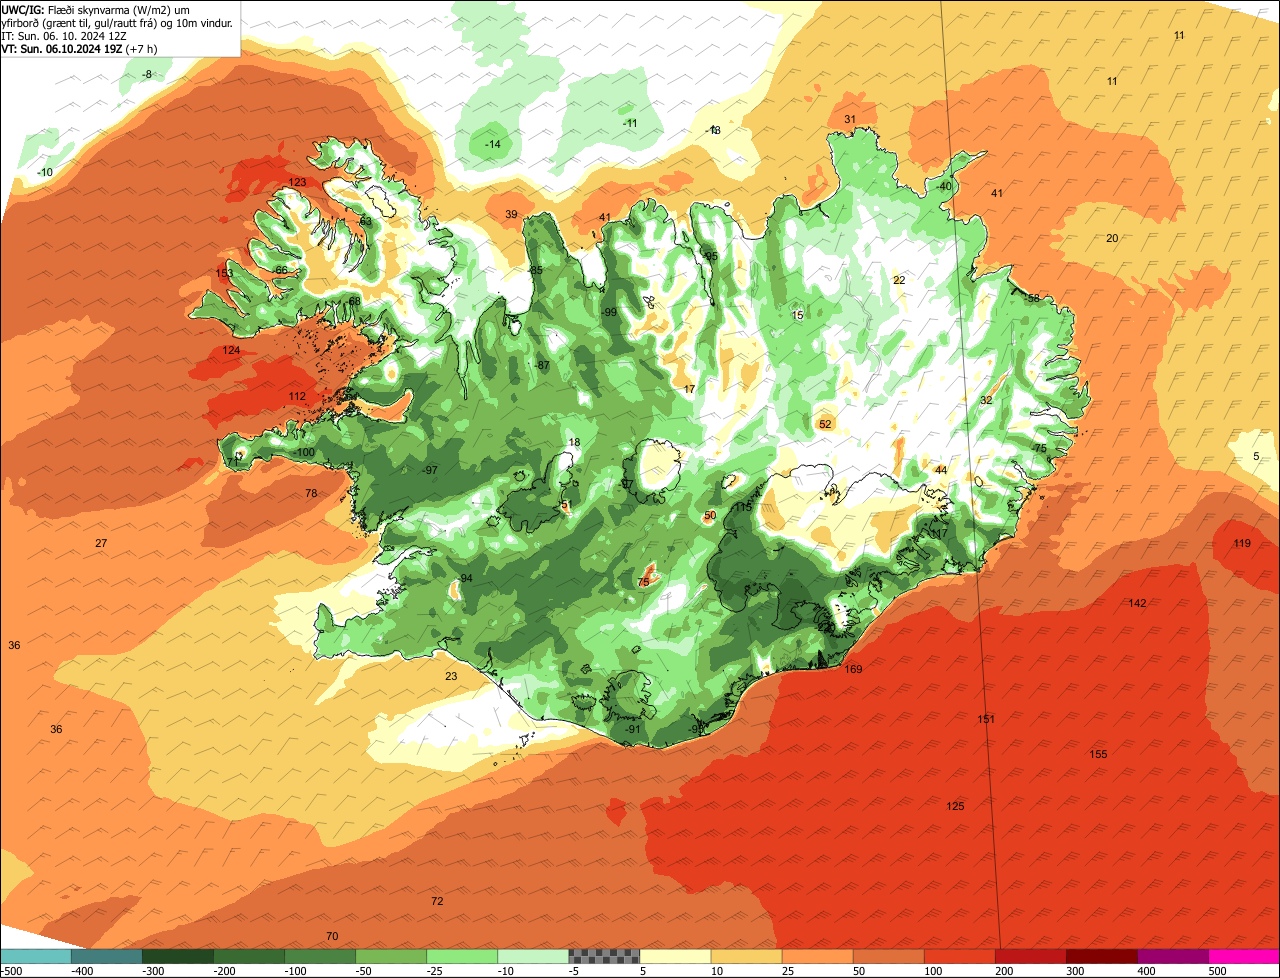Image resolution: width=1280 pixels, height=978 pixels.
Task: Select the legend swatch between -400 and -300
Action: click(107, 956)
